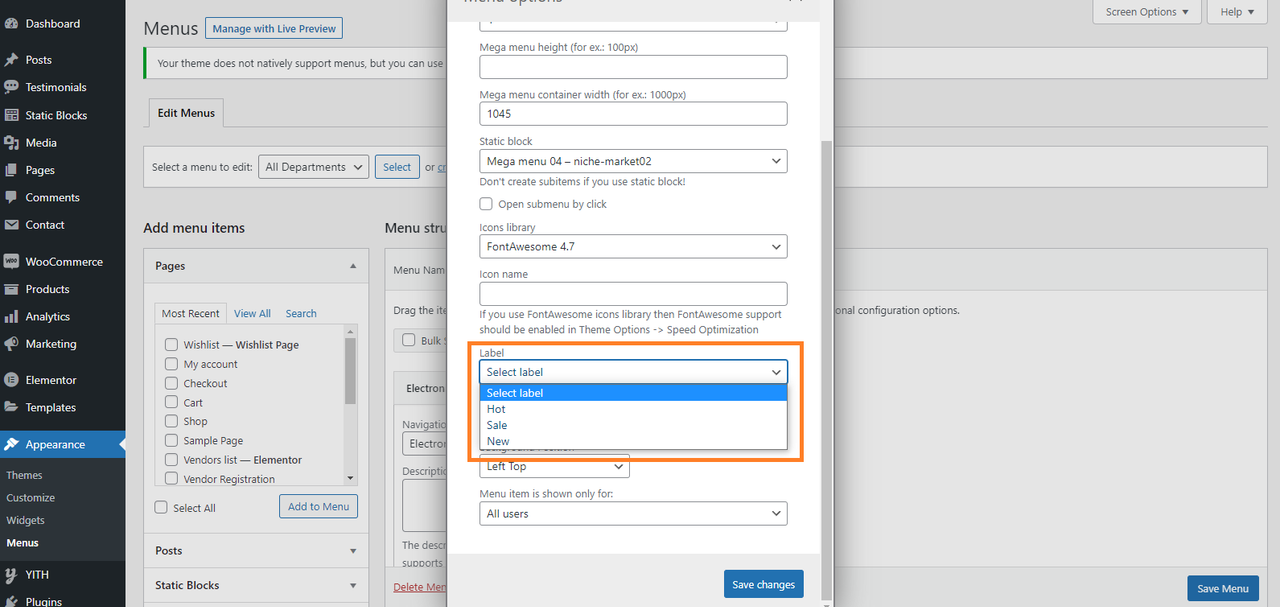The image size is (1280, 607).
Task: Click the Mega menu height field
Action: tap(633, 67)
